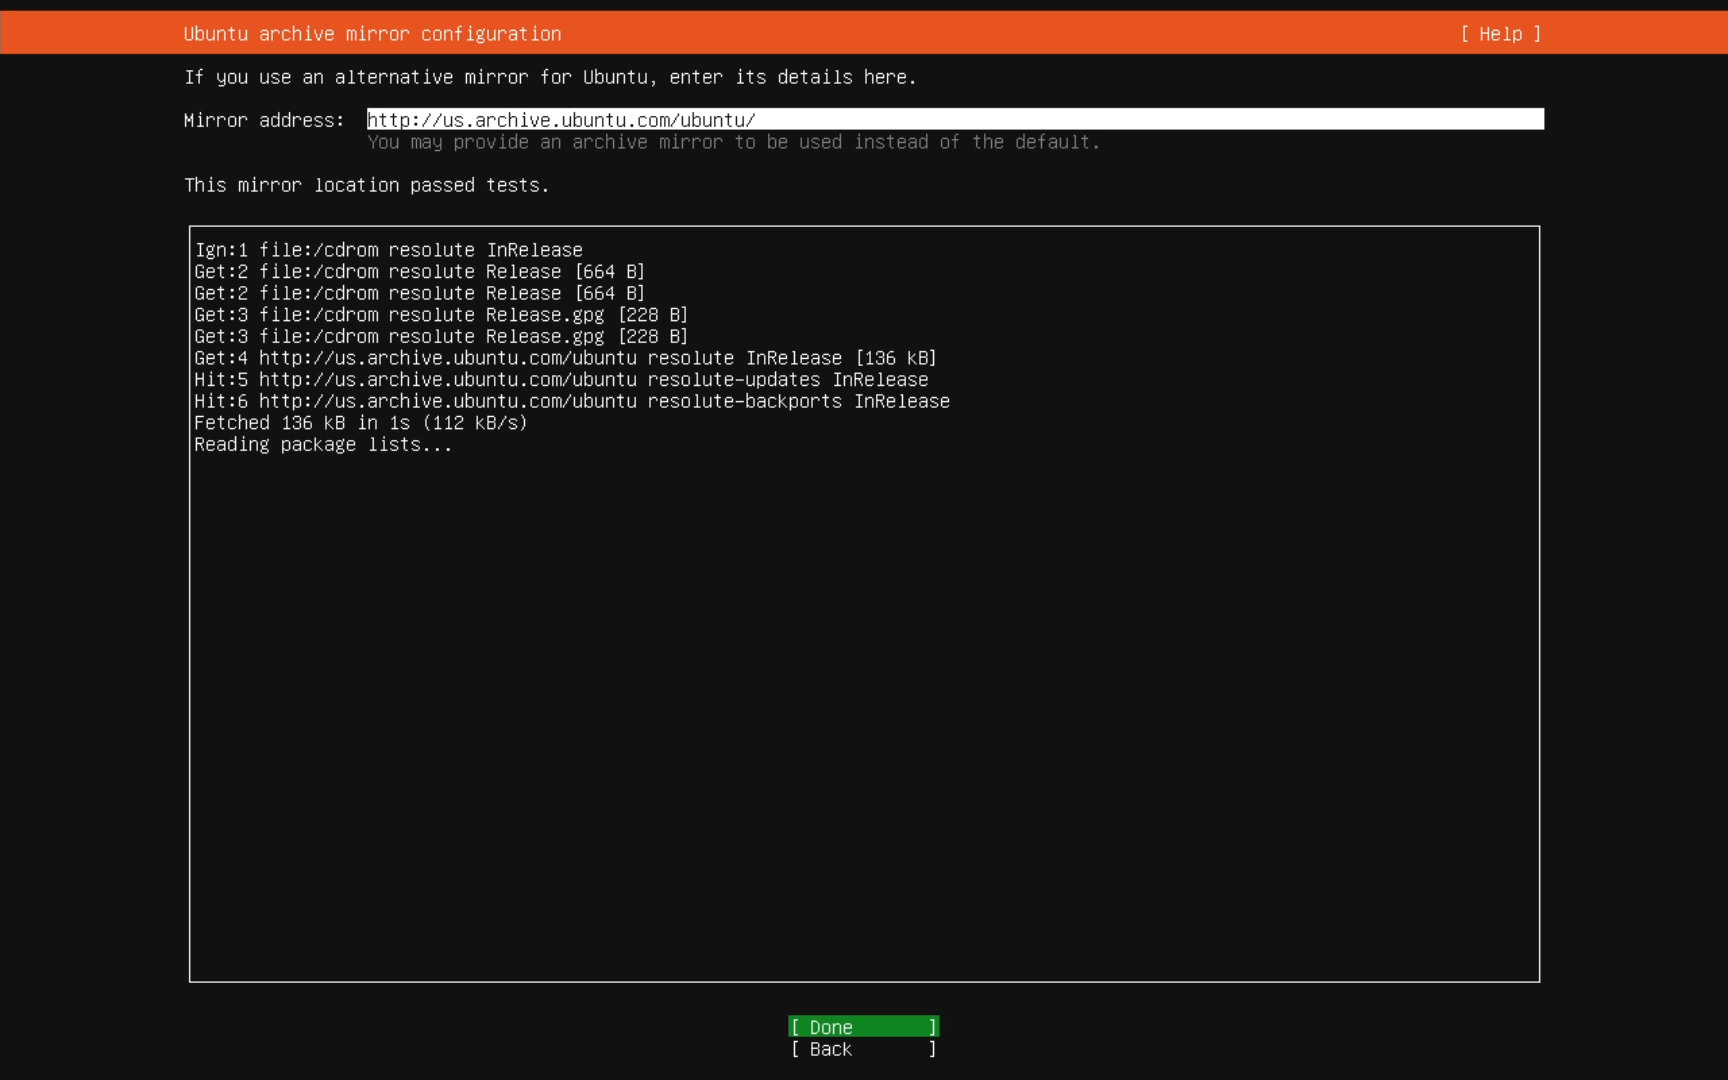Click the 'Get:2 Release [664 B]' log line
Screen dimensions: 1728x1080
pos(419,271)
